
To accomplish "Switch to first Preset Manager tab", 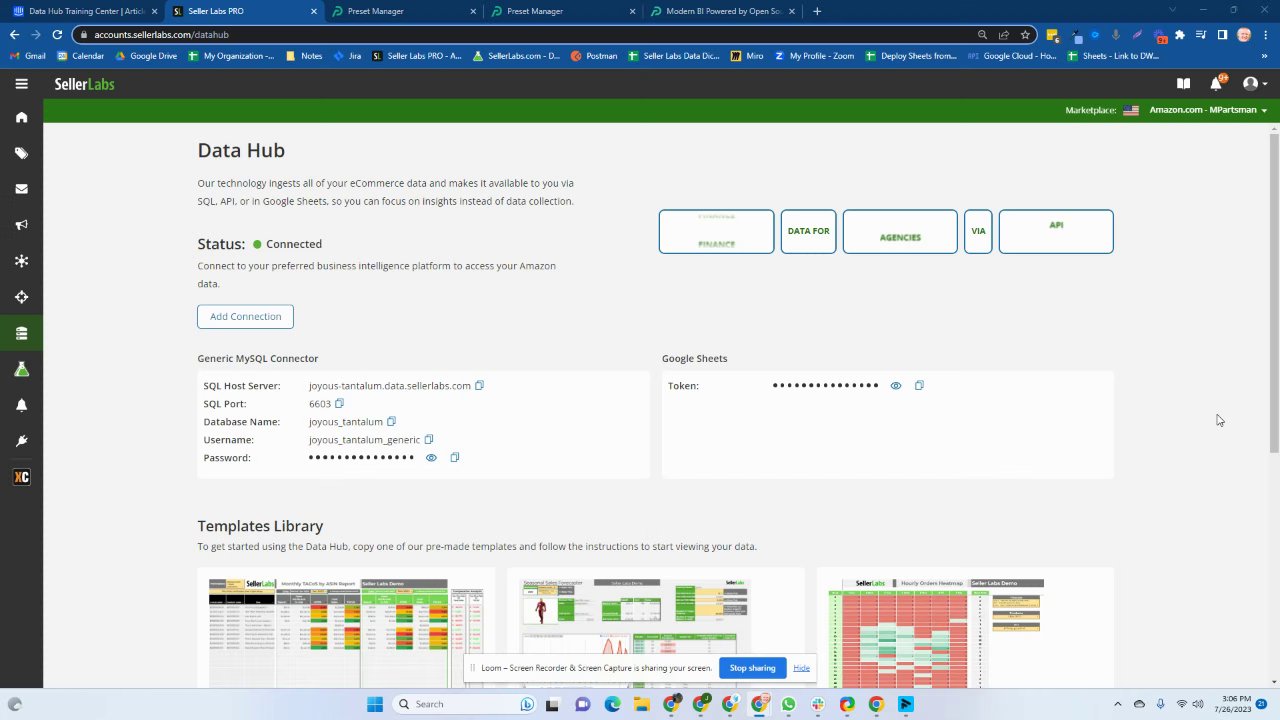I will pos(402,11).
